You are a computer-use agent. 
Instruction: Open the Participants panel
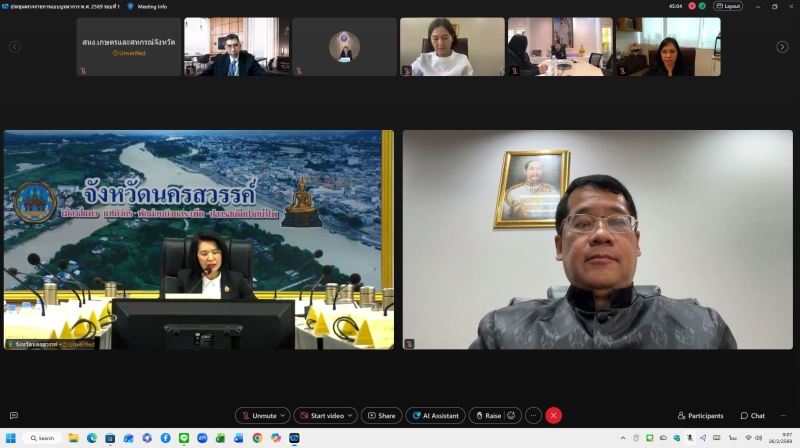700,415
